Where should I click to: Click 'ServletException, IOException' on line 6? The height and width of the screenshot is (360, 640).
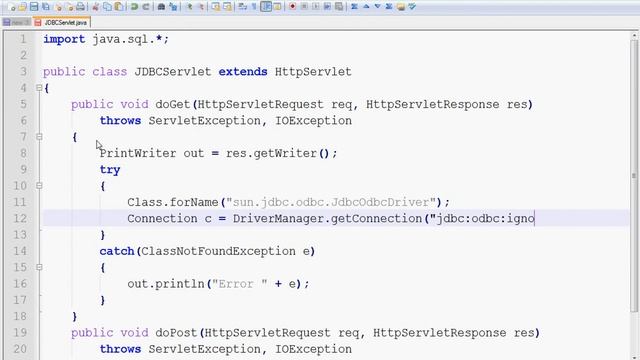coord(250,121)
